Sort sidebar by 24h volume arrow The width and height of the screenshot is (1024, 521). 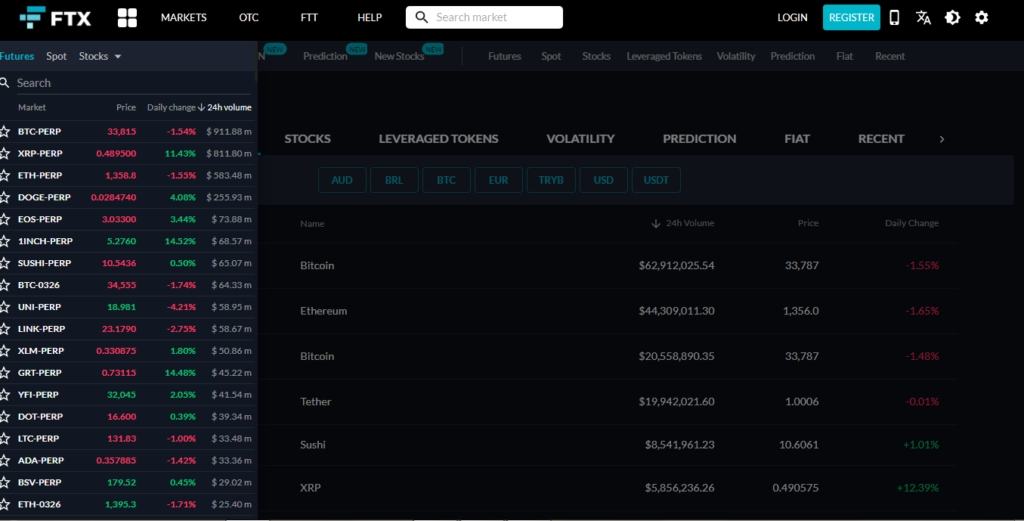pos(201,107)
